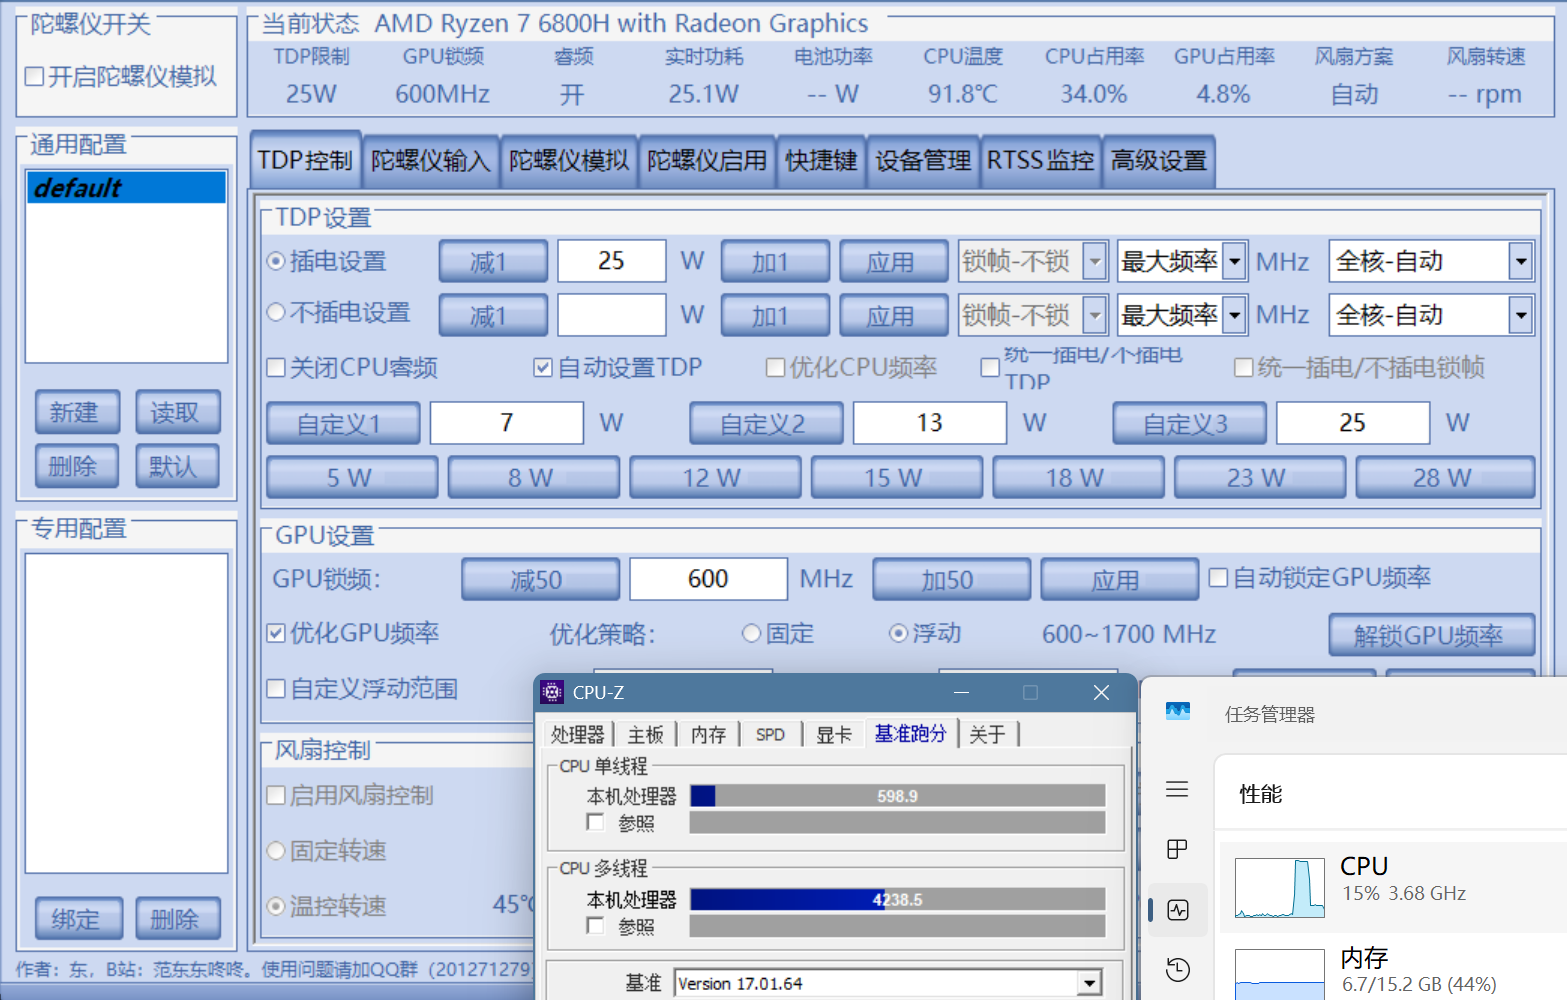Check 统一插电/不插电锁帧 option

pos(1243,367)
